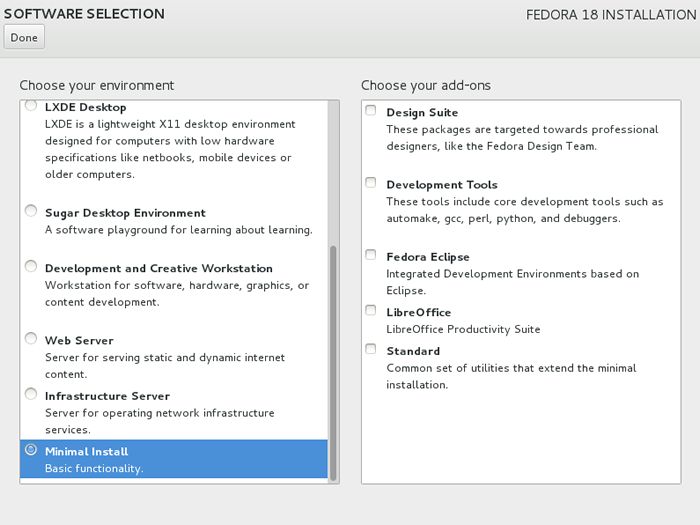This screenshot has width=700, height=525.
Task: Click the 'LXDE Desktop' title text
Action: pos(86,108)
